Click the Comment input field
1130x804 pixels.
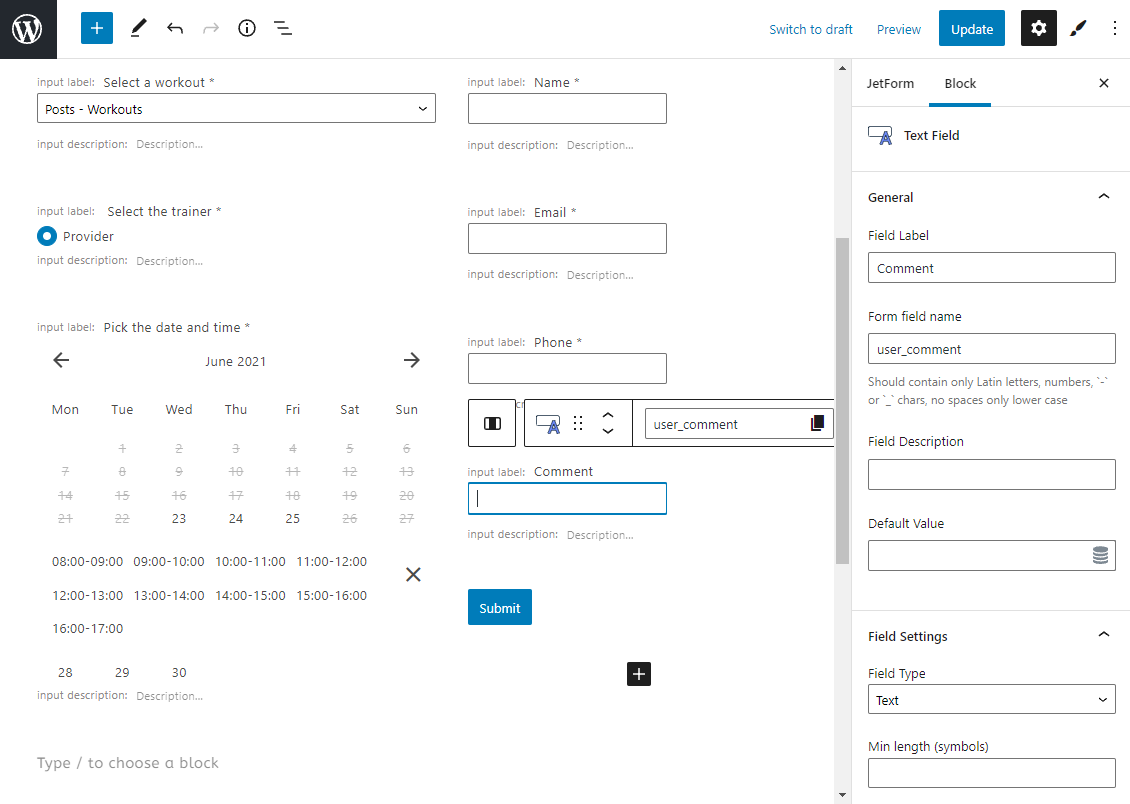(567, 499)
